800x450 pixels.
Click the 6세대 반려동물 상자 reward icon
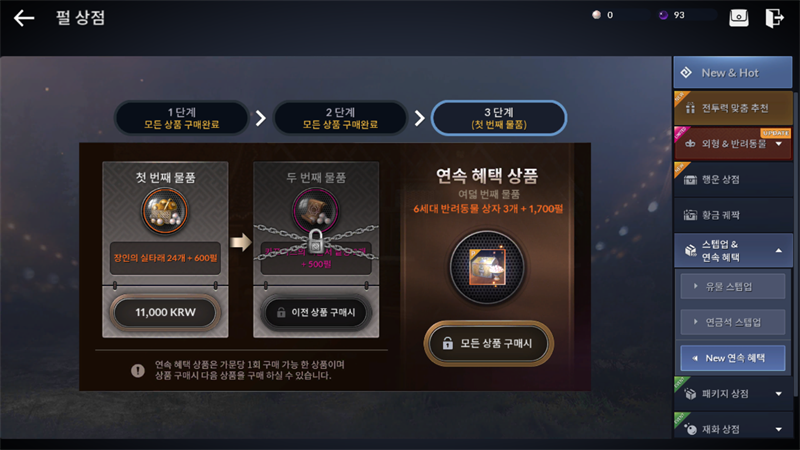tap(487, 267)
